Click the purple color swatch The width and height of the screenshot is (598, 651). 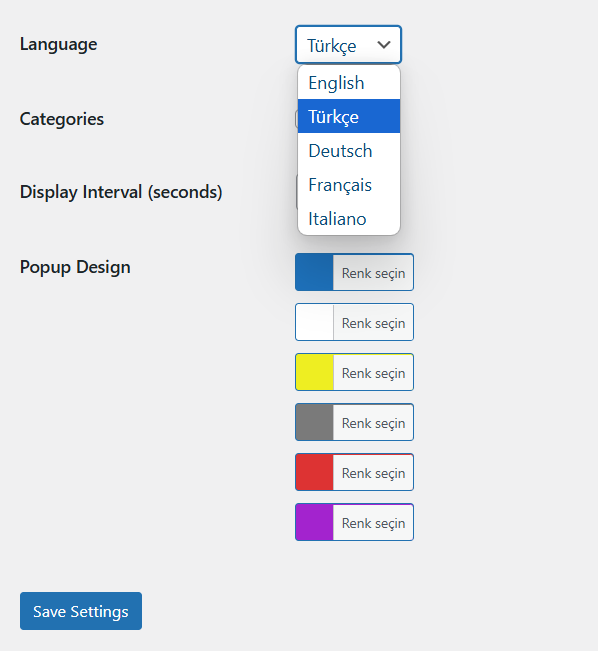pyautogui.click(x=314, y=522)
